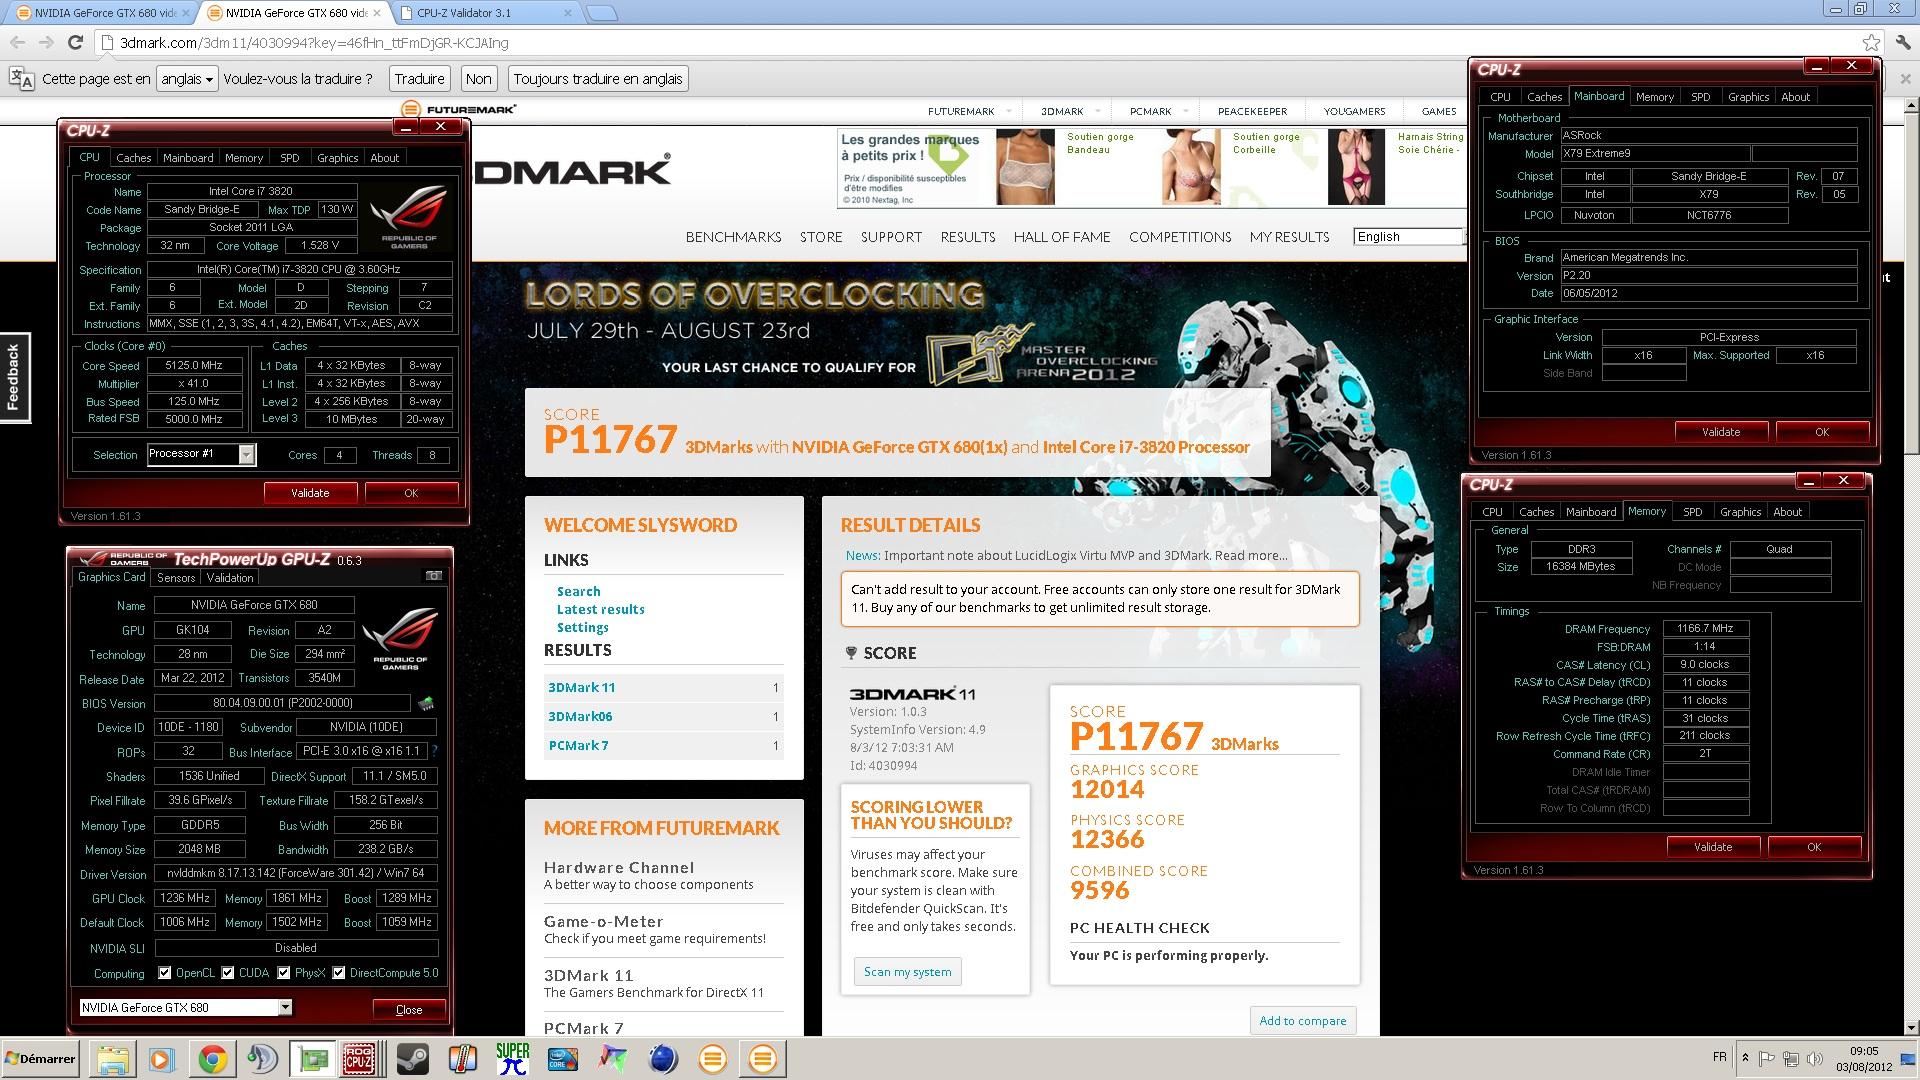Click the 'Read more...' news link
Screen dimensions: 1920x1080
(1251, 555)
